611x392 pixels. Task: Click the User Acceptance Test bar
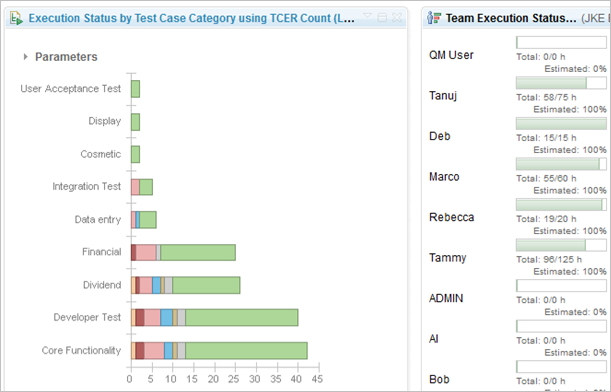coord(135,89)
